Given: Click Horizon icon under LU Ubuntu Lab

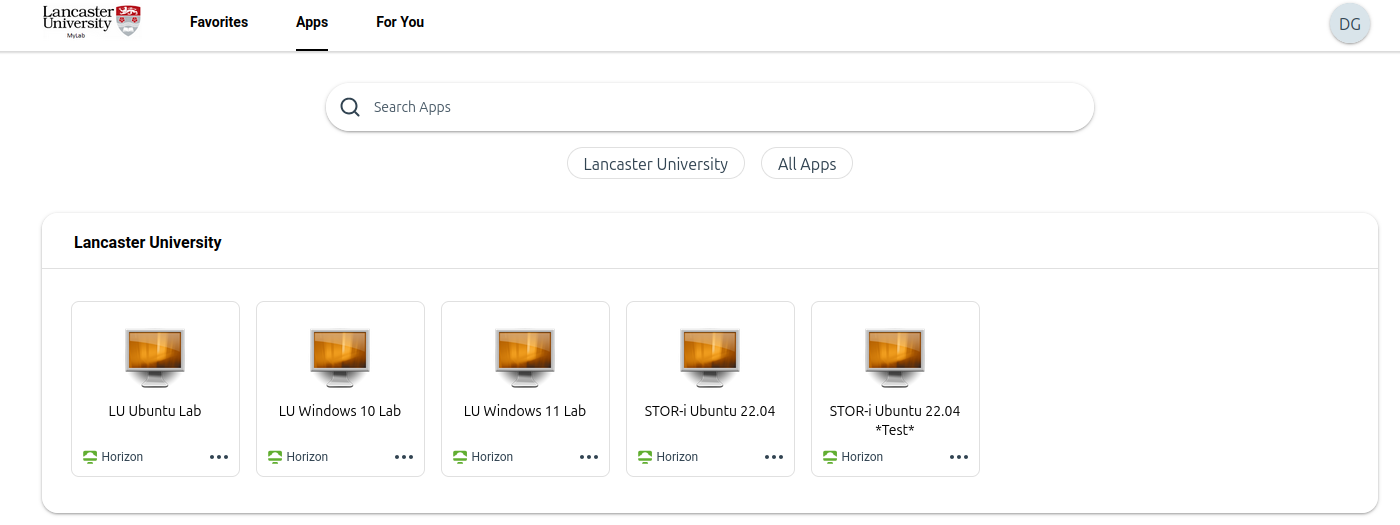Looking at the screenshot, I should point(90,457).
